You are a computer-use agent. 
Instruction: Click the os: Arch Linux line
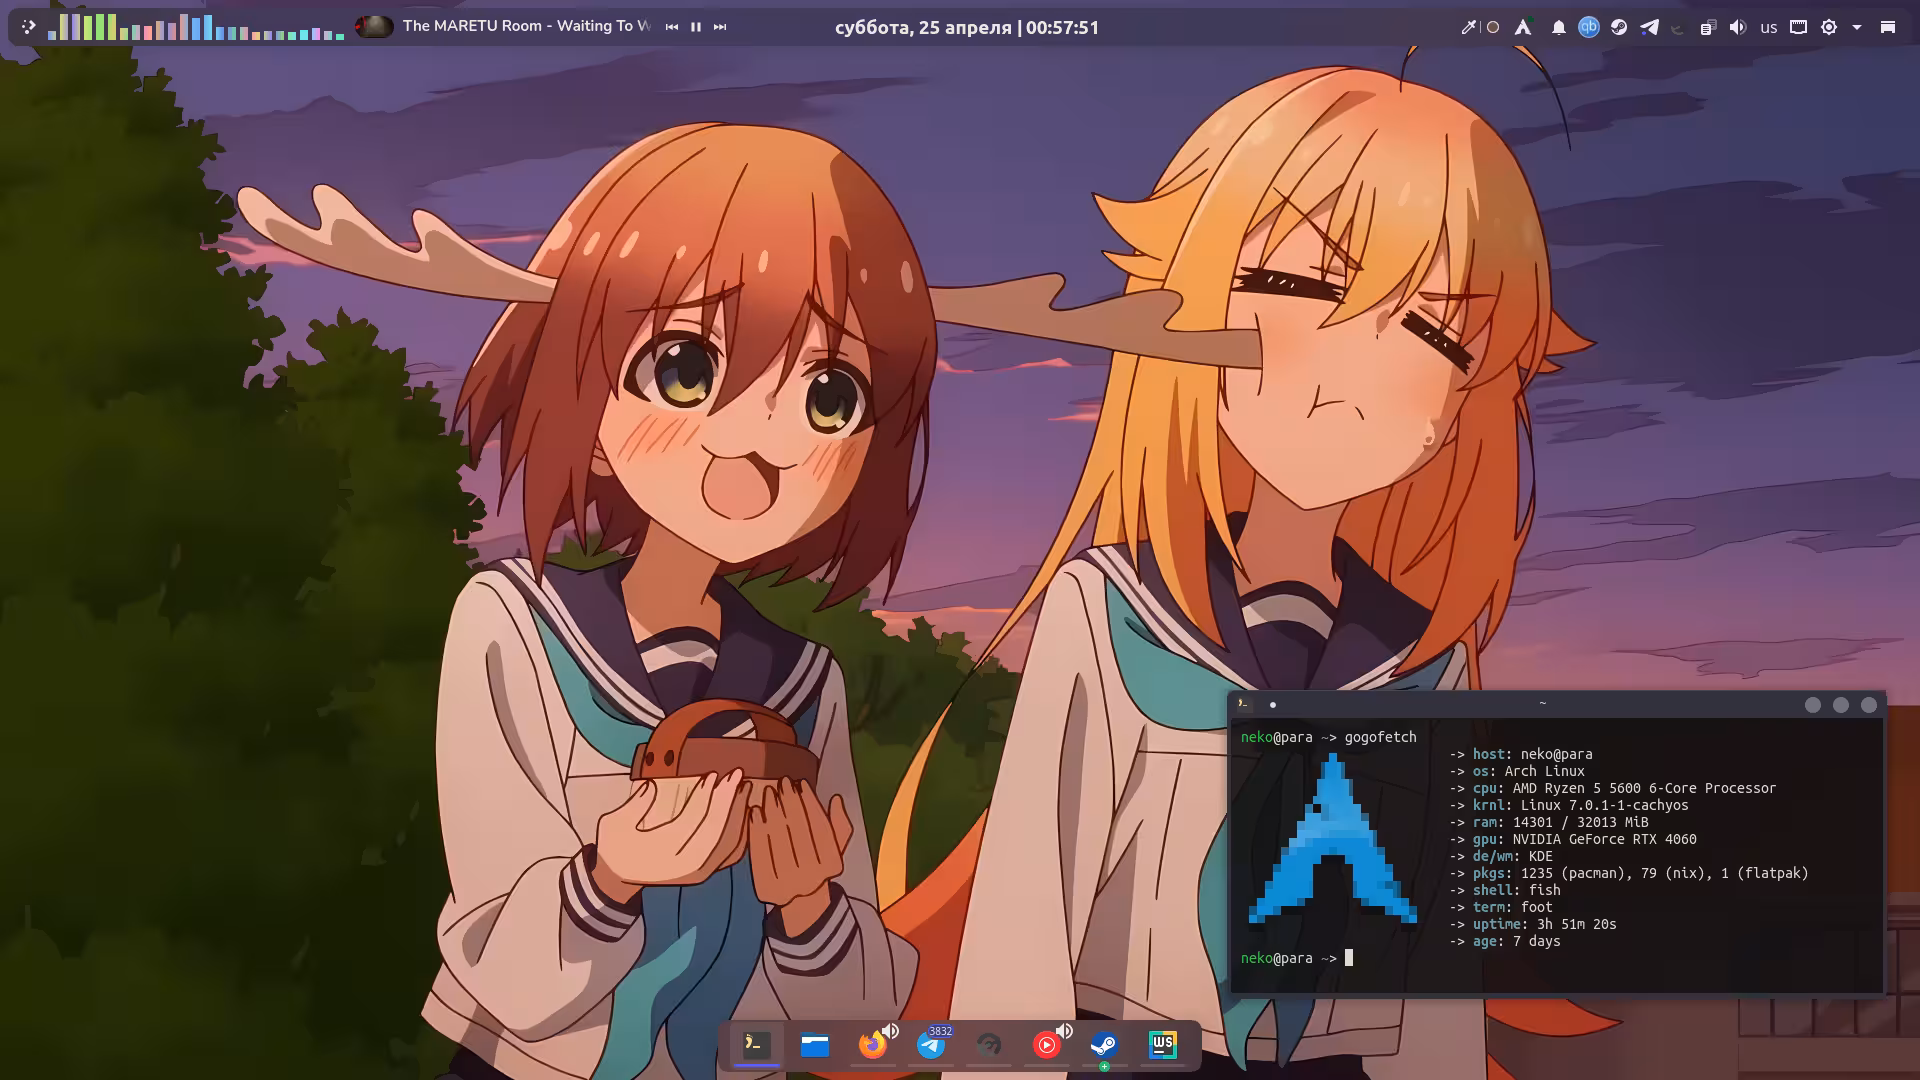click(1517, 771)
